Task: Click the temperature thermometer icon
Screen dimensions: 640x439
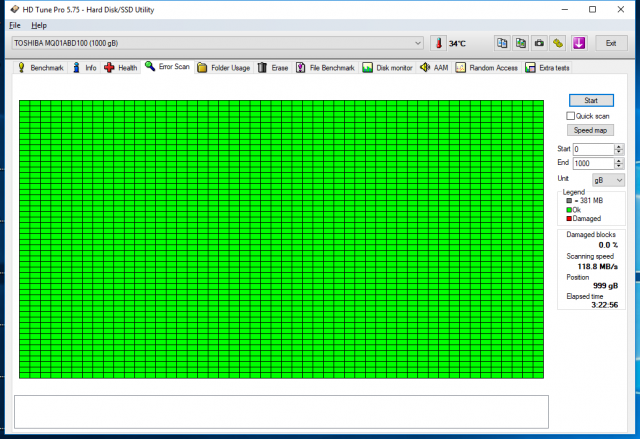Action: pyautogui.click(x=438, y=44)
